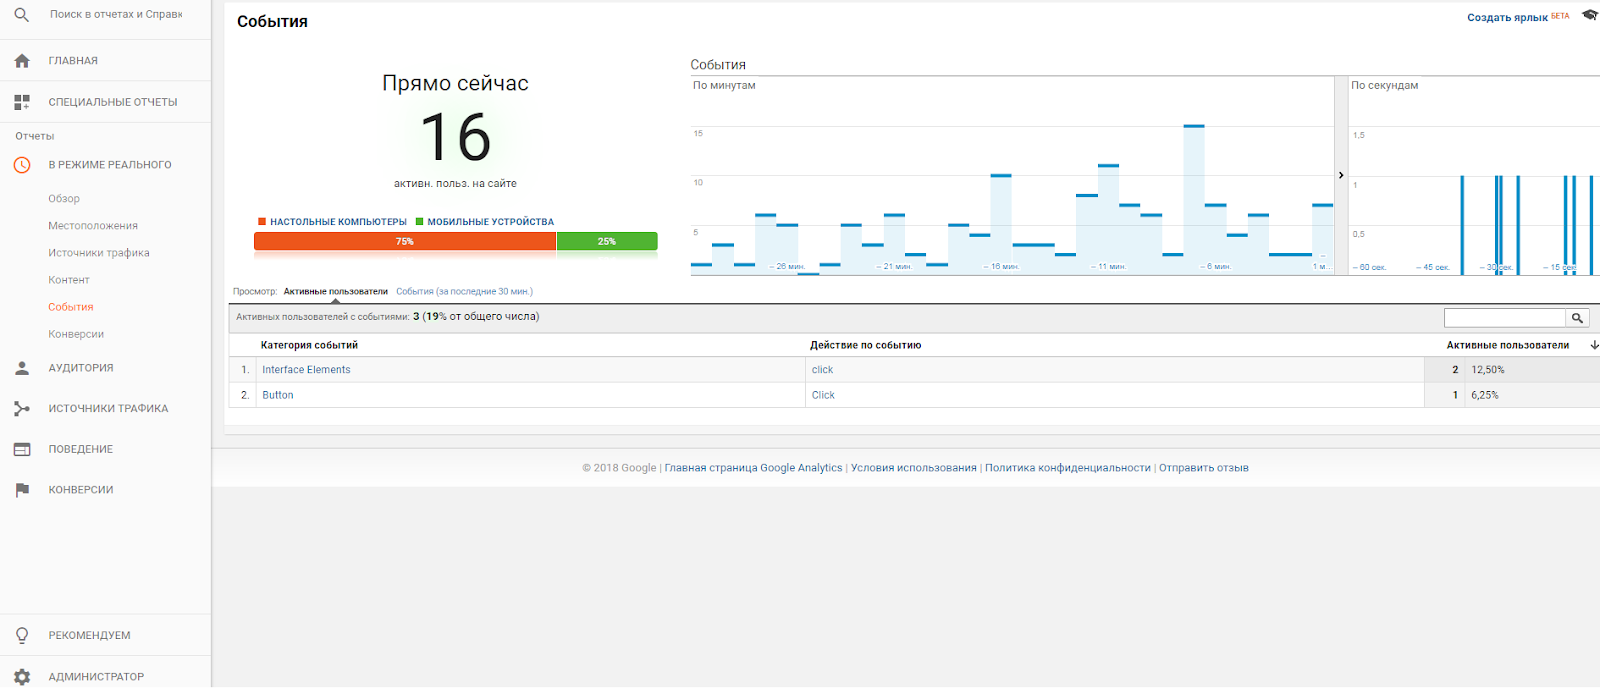This screenshot has height=694, width=1600.
Task: Click the Специальные отчеты dashboard icon
Action: 22,102
